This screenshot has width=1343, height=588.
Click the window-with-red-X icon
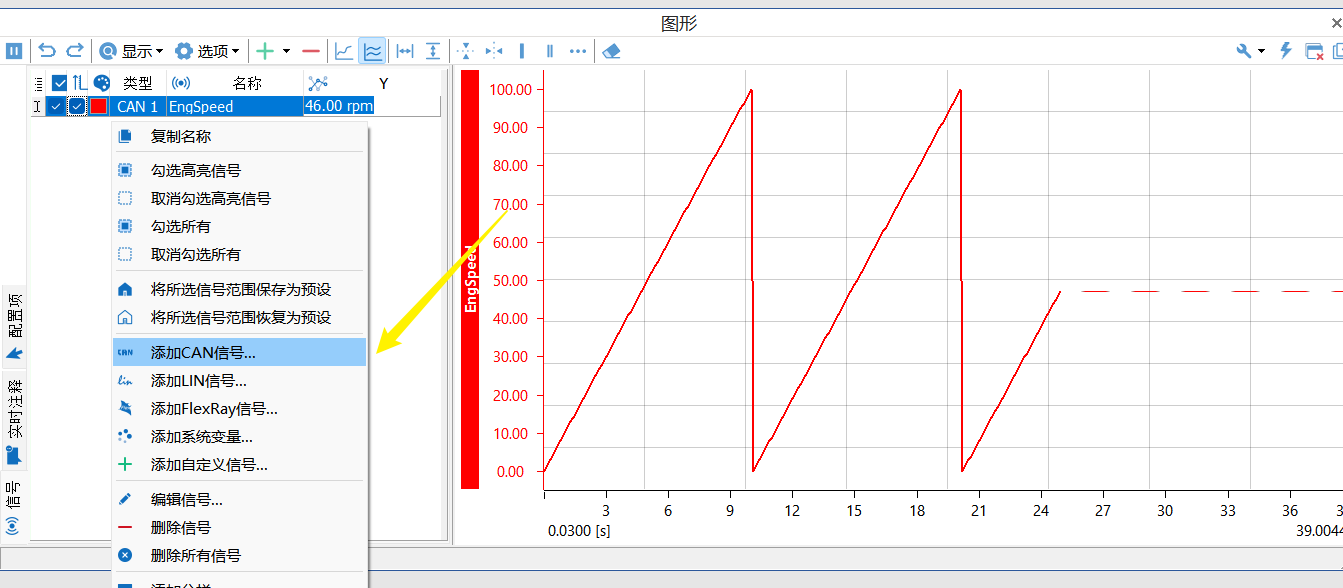coord(1314,51)
